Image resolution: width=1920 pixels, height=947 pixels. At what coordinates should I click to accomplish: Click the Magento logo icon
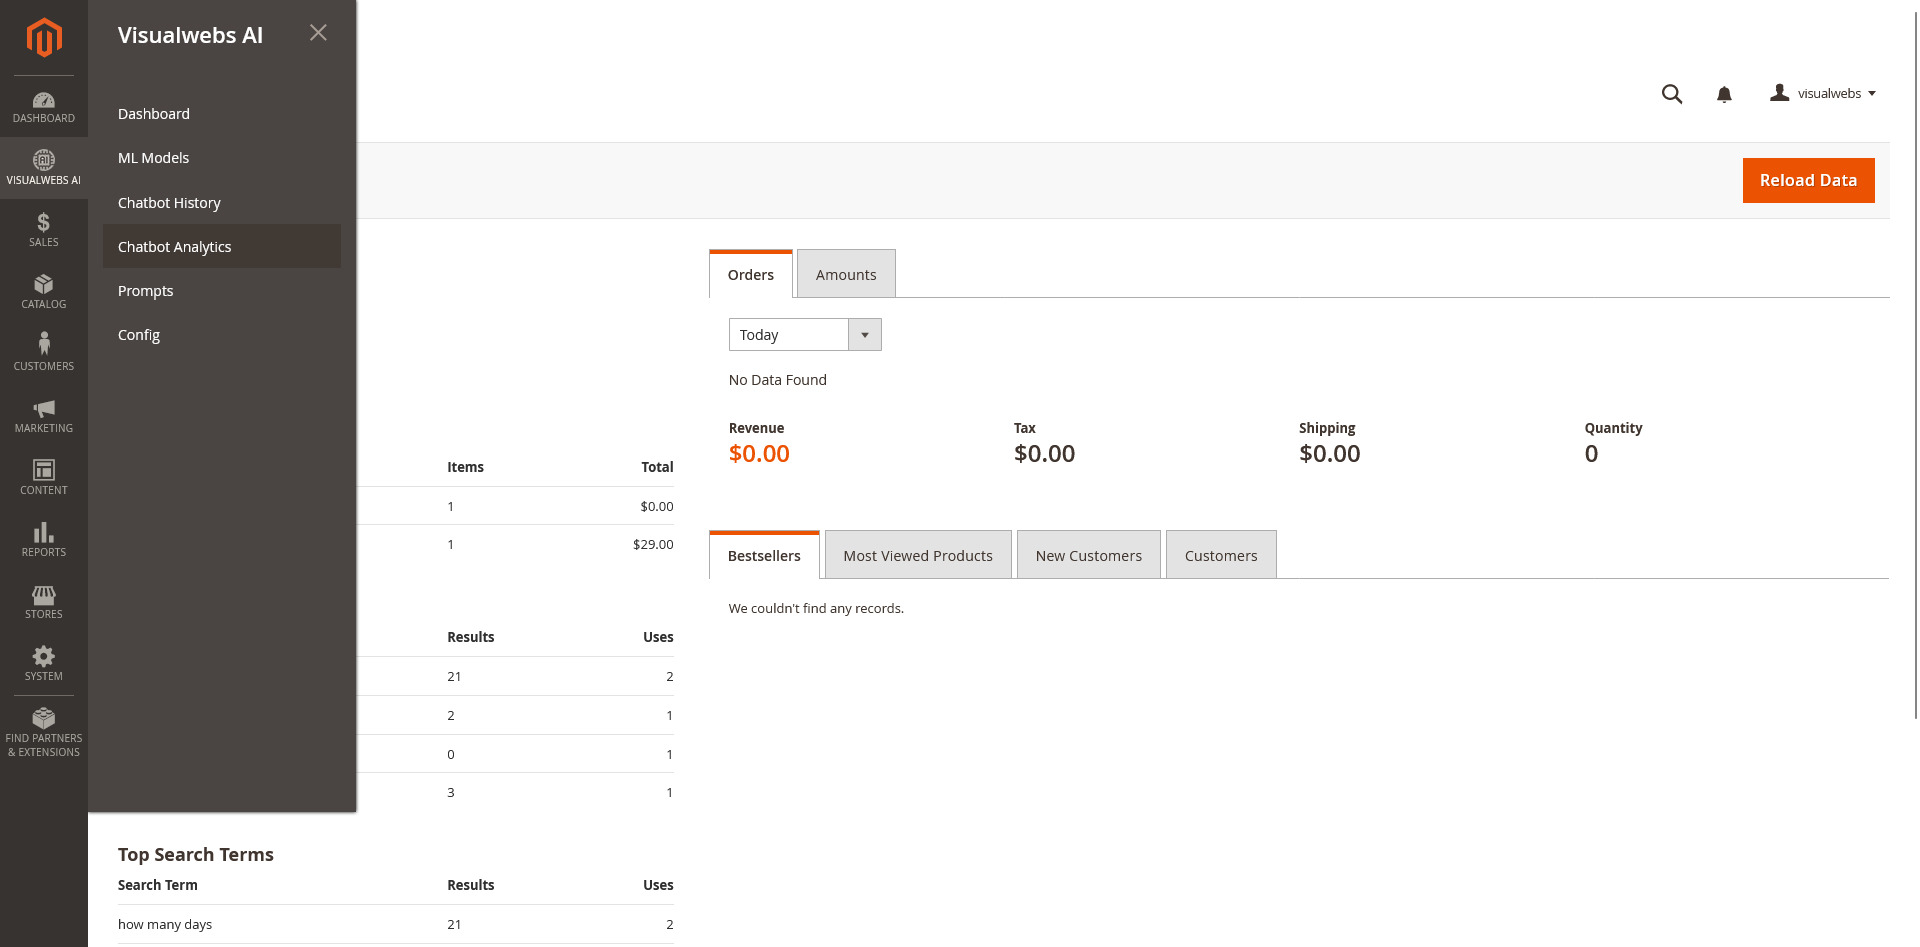pos(44,38)
